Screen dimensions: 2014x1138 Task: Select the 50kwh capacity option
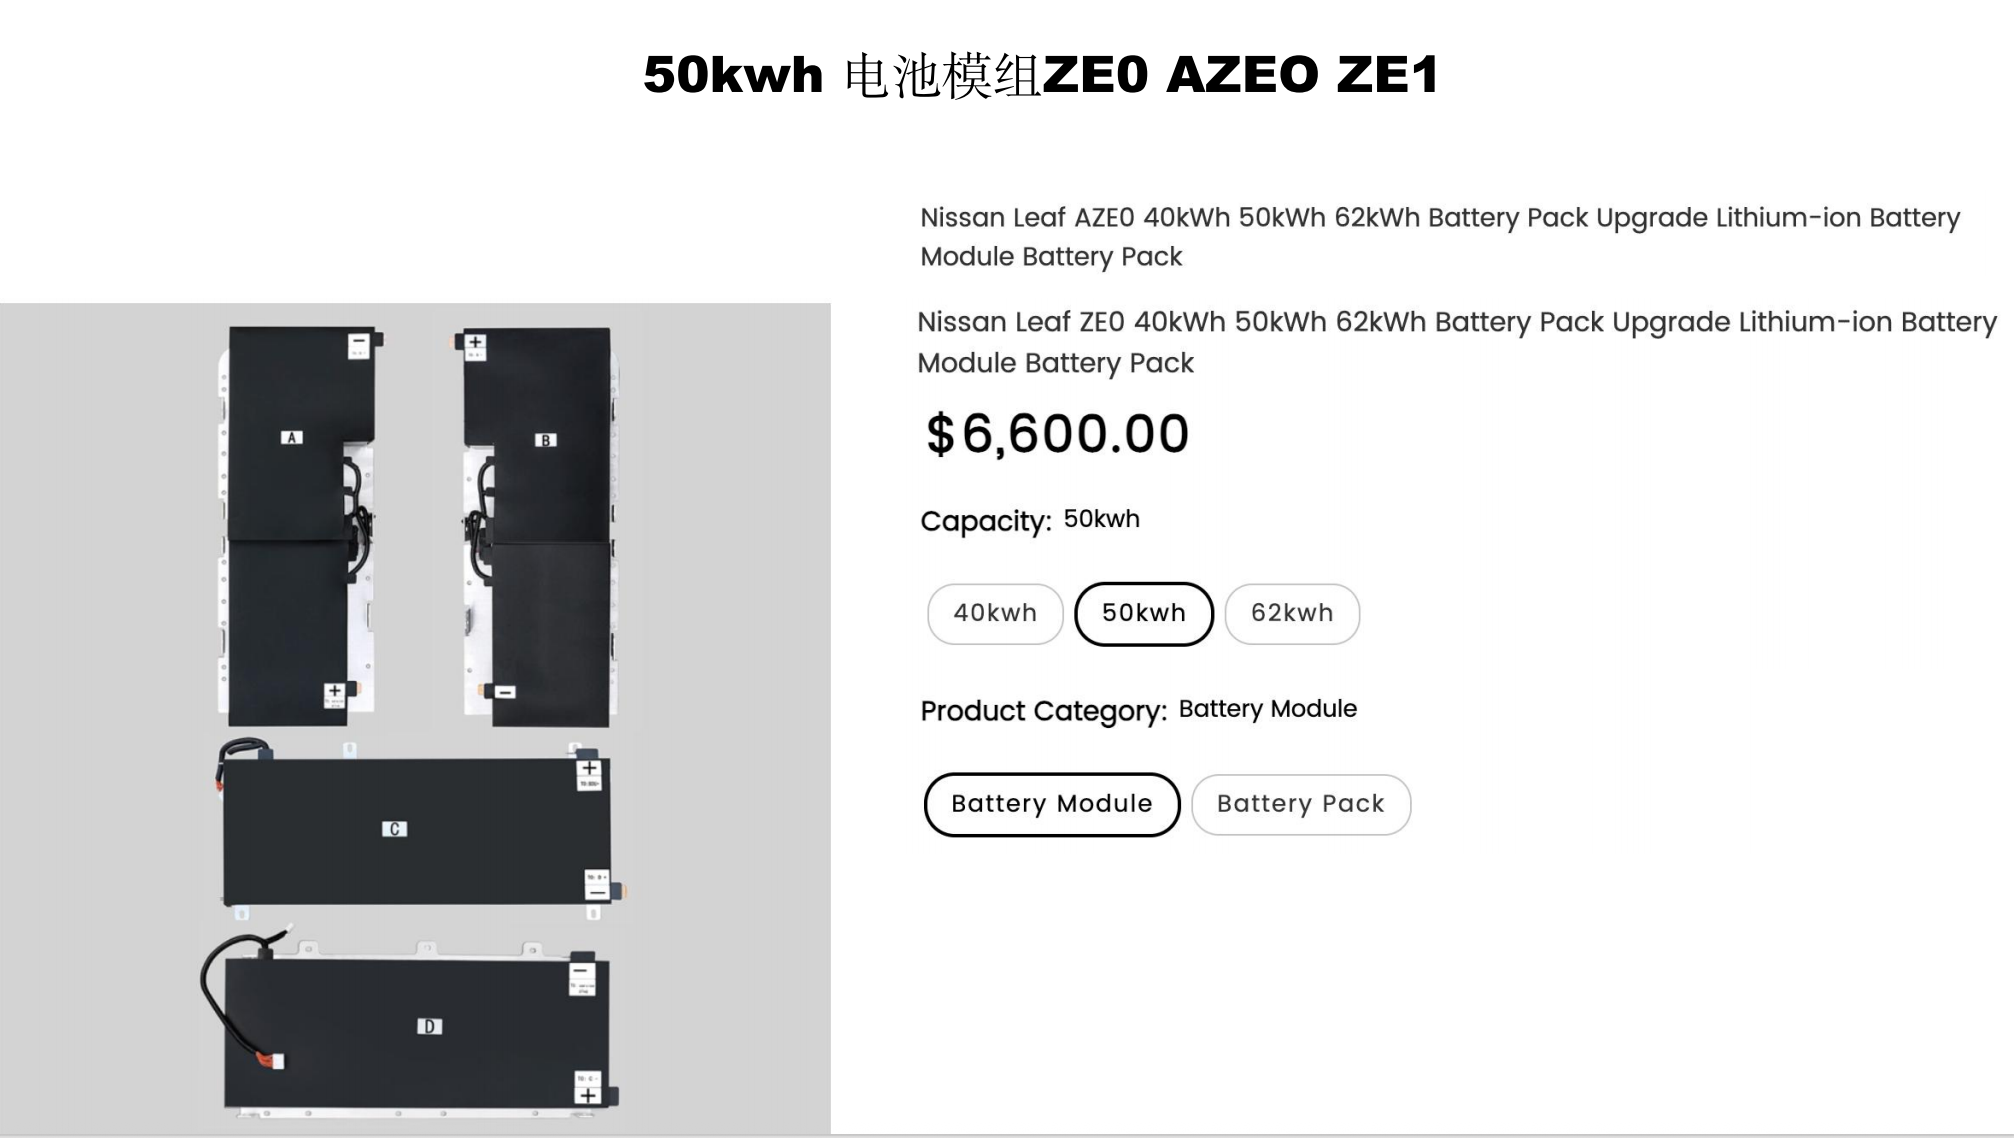[x=1144, y=613]
